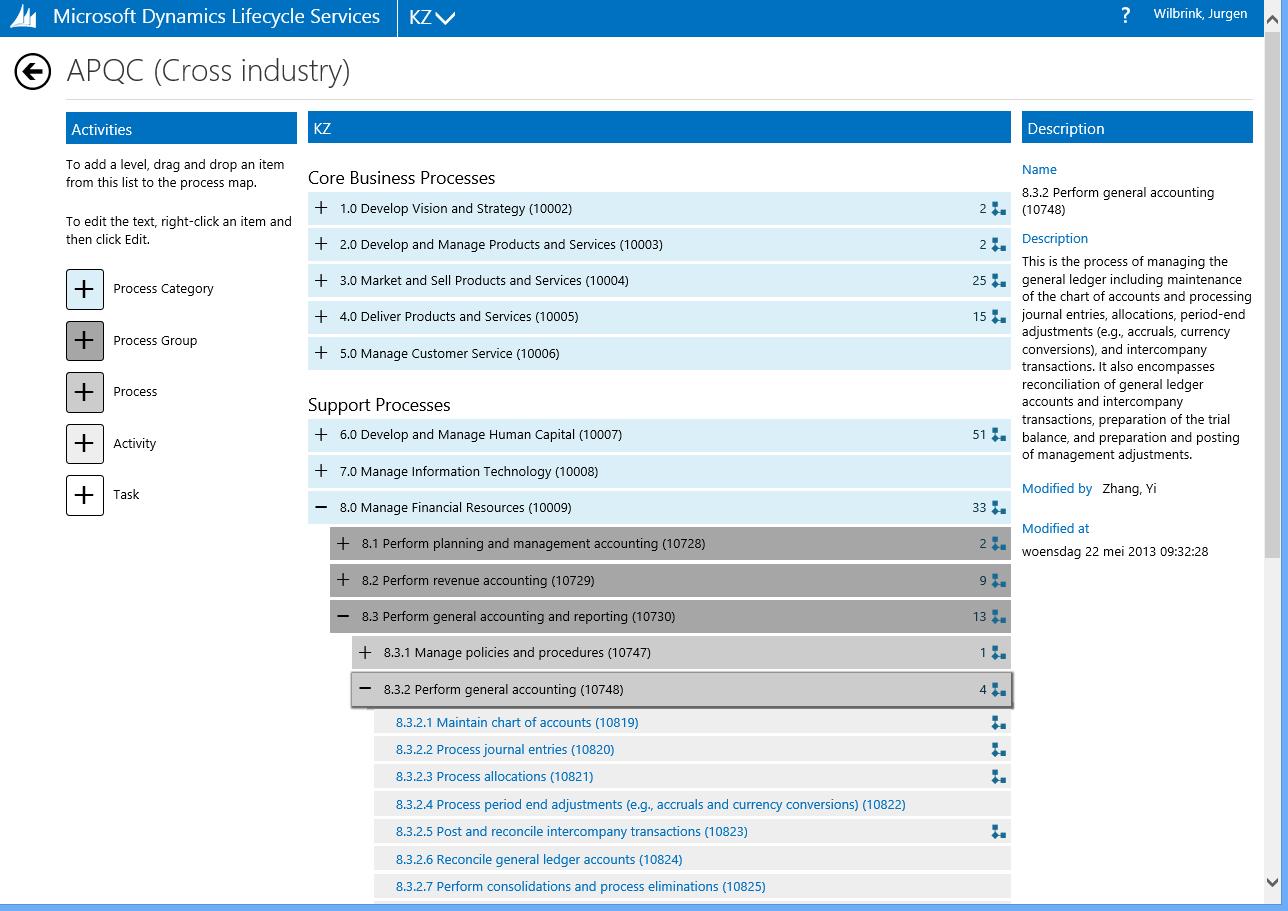Click the back arrow button
This screenshot has height=911, width=1288.
tap(32, 71)
